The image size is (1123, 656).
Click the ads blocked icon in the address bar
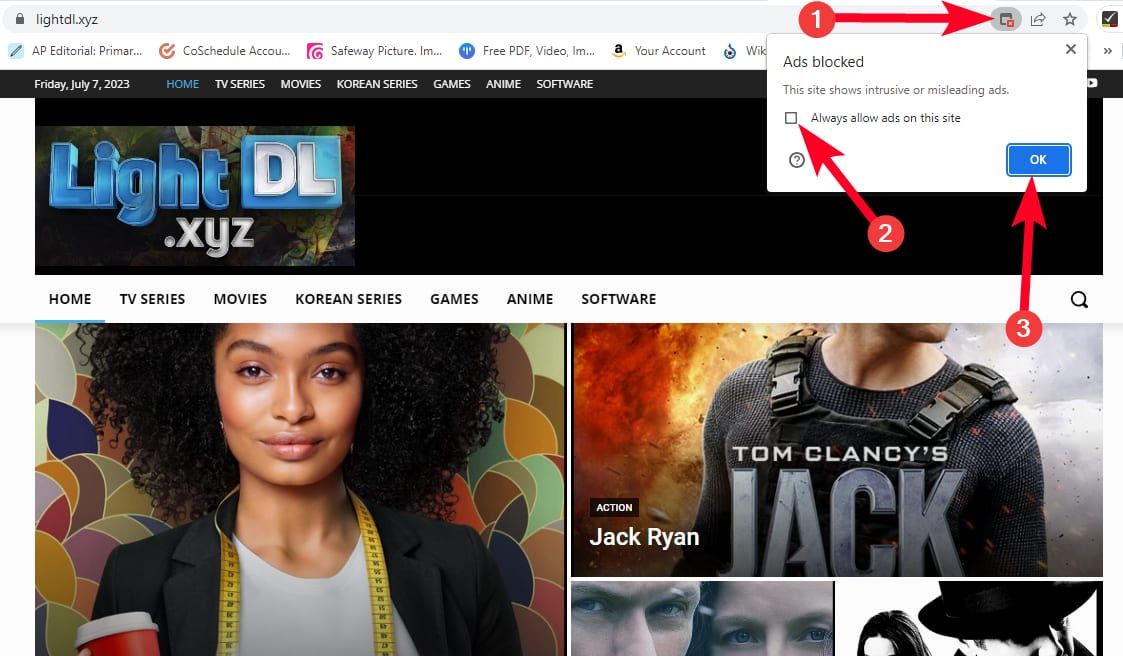[x=1005, y=18]
